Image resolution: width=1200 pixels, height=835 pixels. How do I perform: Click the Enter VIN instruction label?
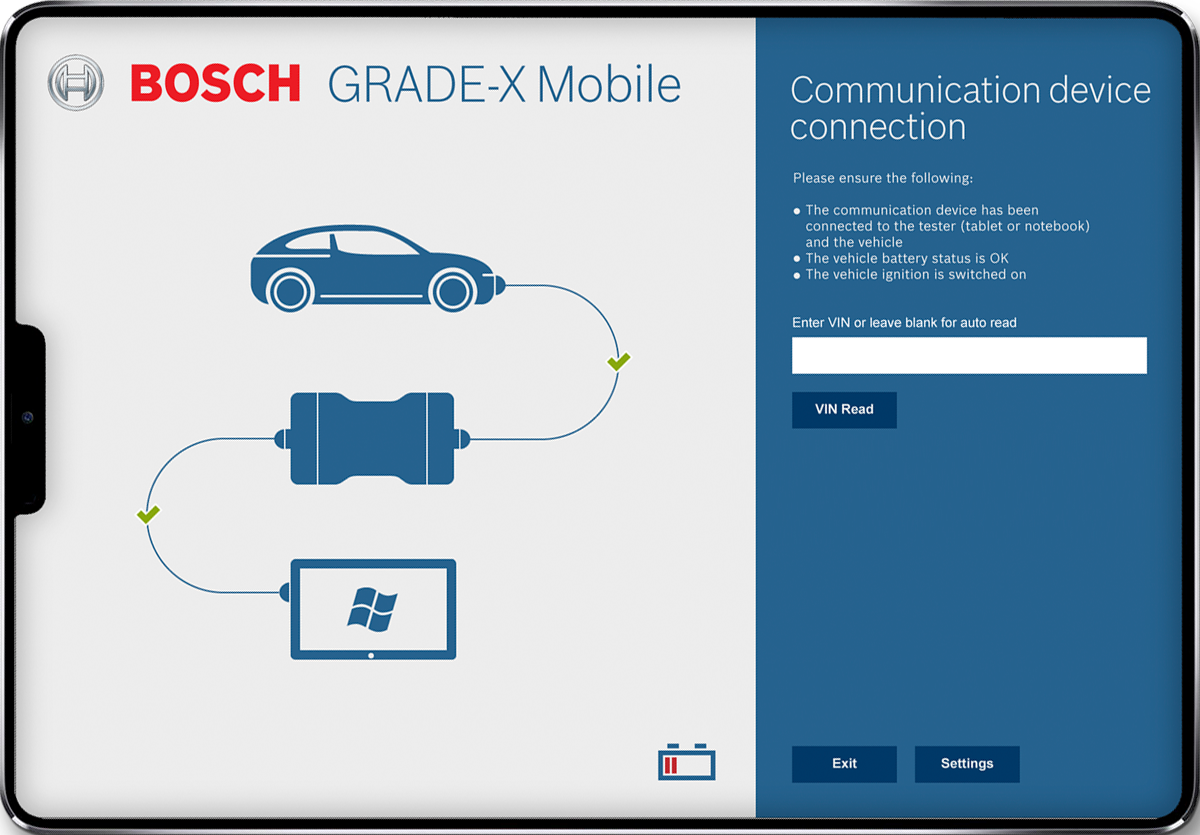click(x=904, y=322)
